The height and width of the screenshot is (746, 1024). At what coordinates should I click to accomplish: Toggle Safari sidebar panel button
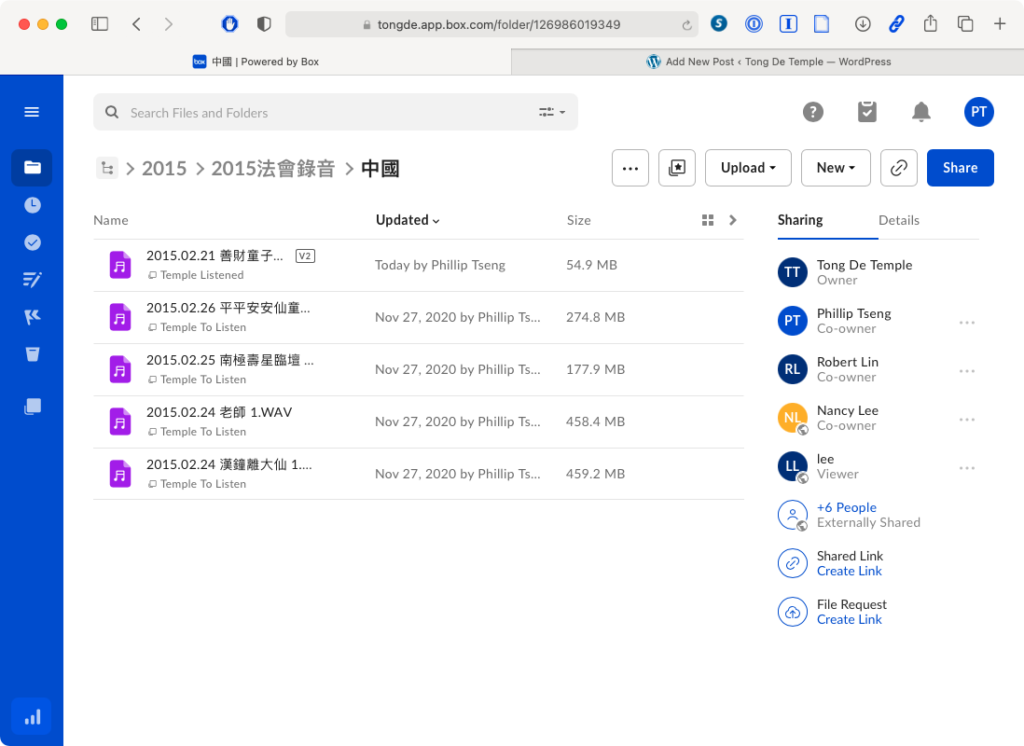pos(100,24)
